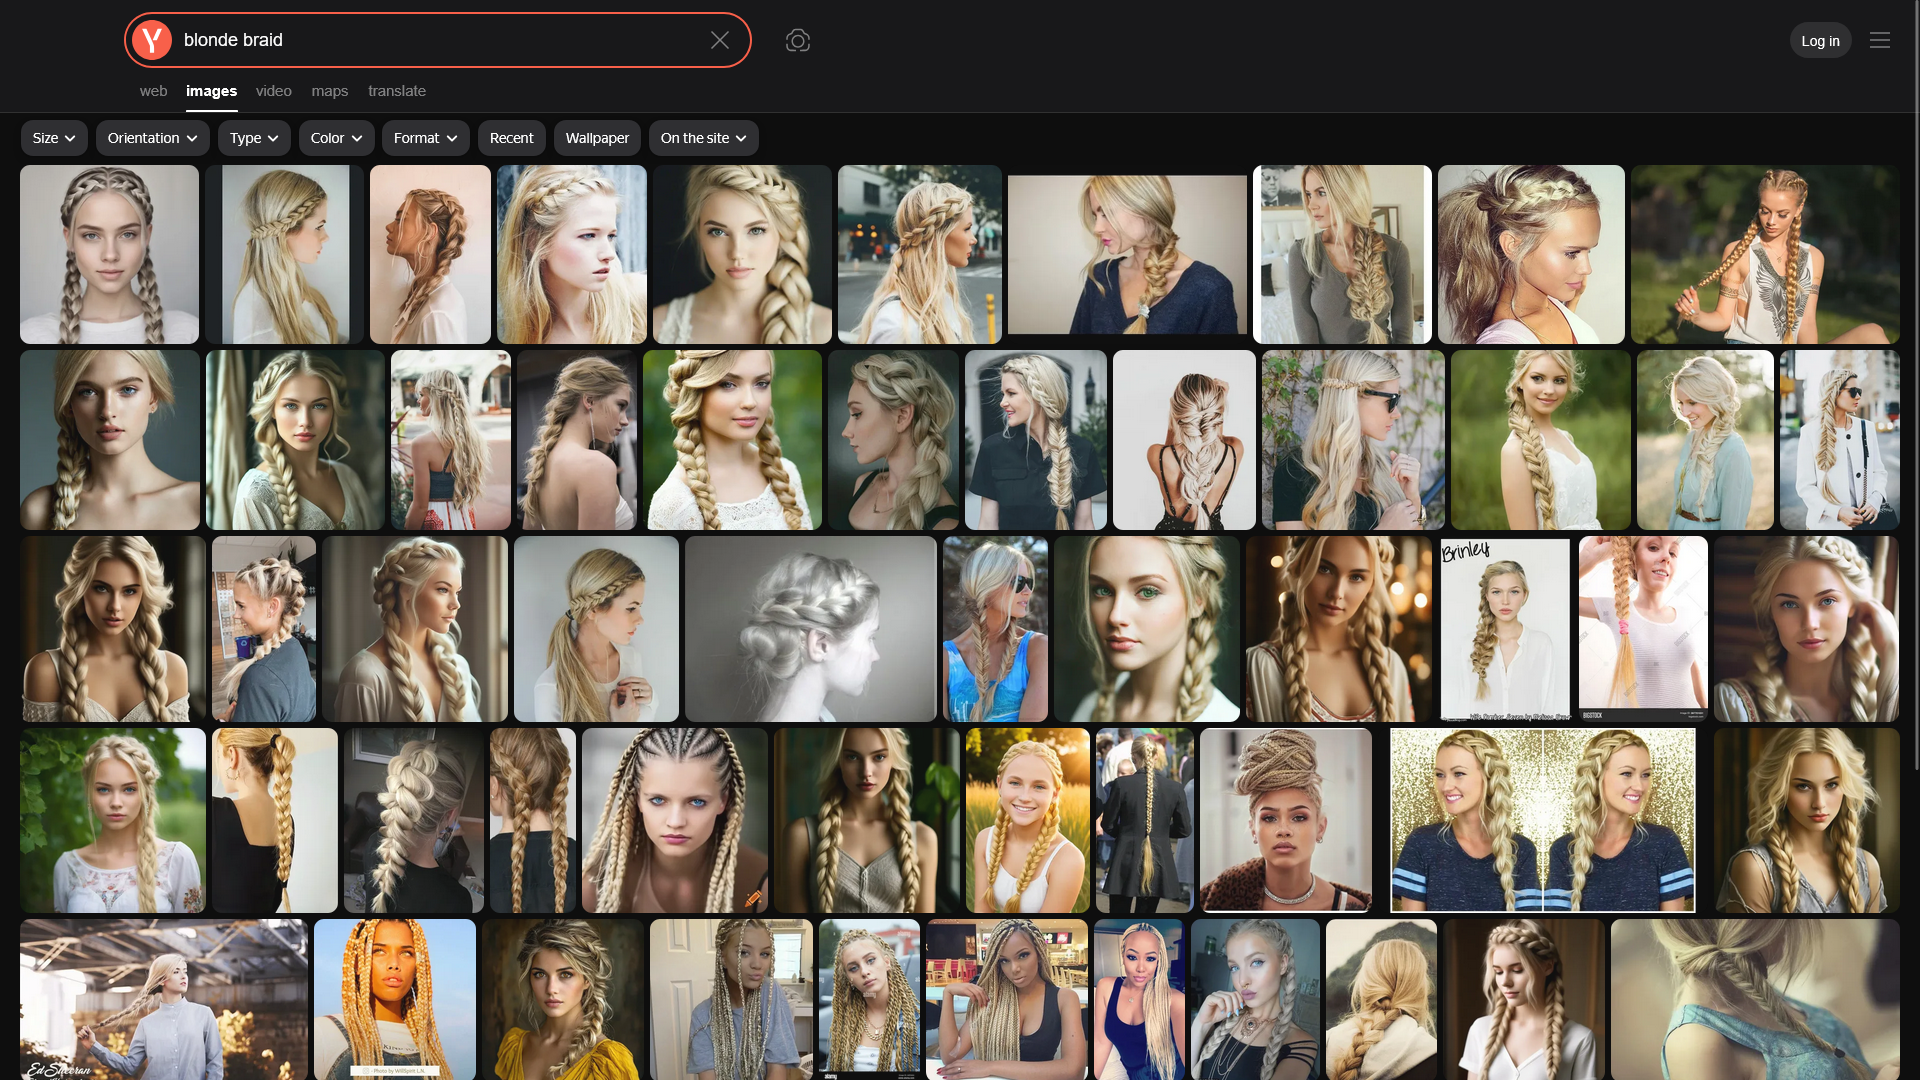The image size is (1920, 1080).
Task: Click the Log in button
Action: (1820, 40)
